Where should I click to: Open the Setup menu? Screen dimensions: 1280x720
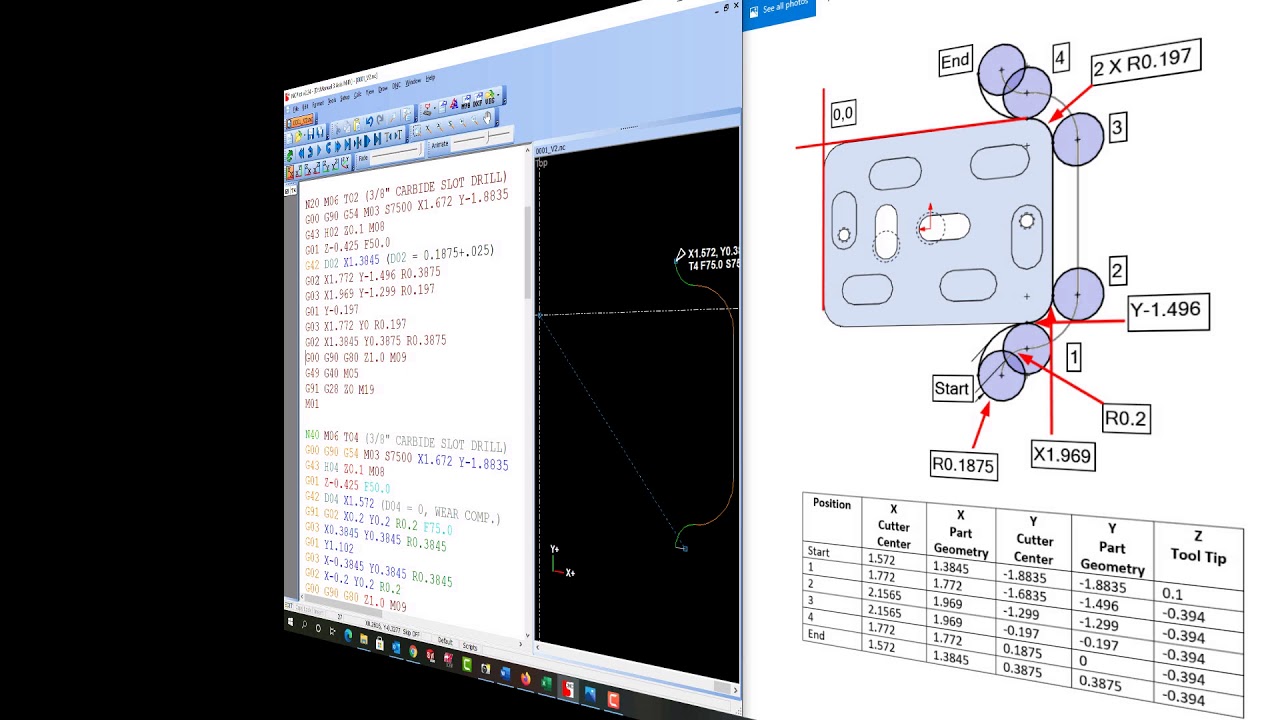click(345, 98)
